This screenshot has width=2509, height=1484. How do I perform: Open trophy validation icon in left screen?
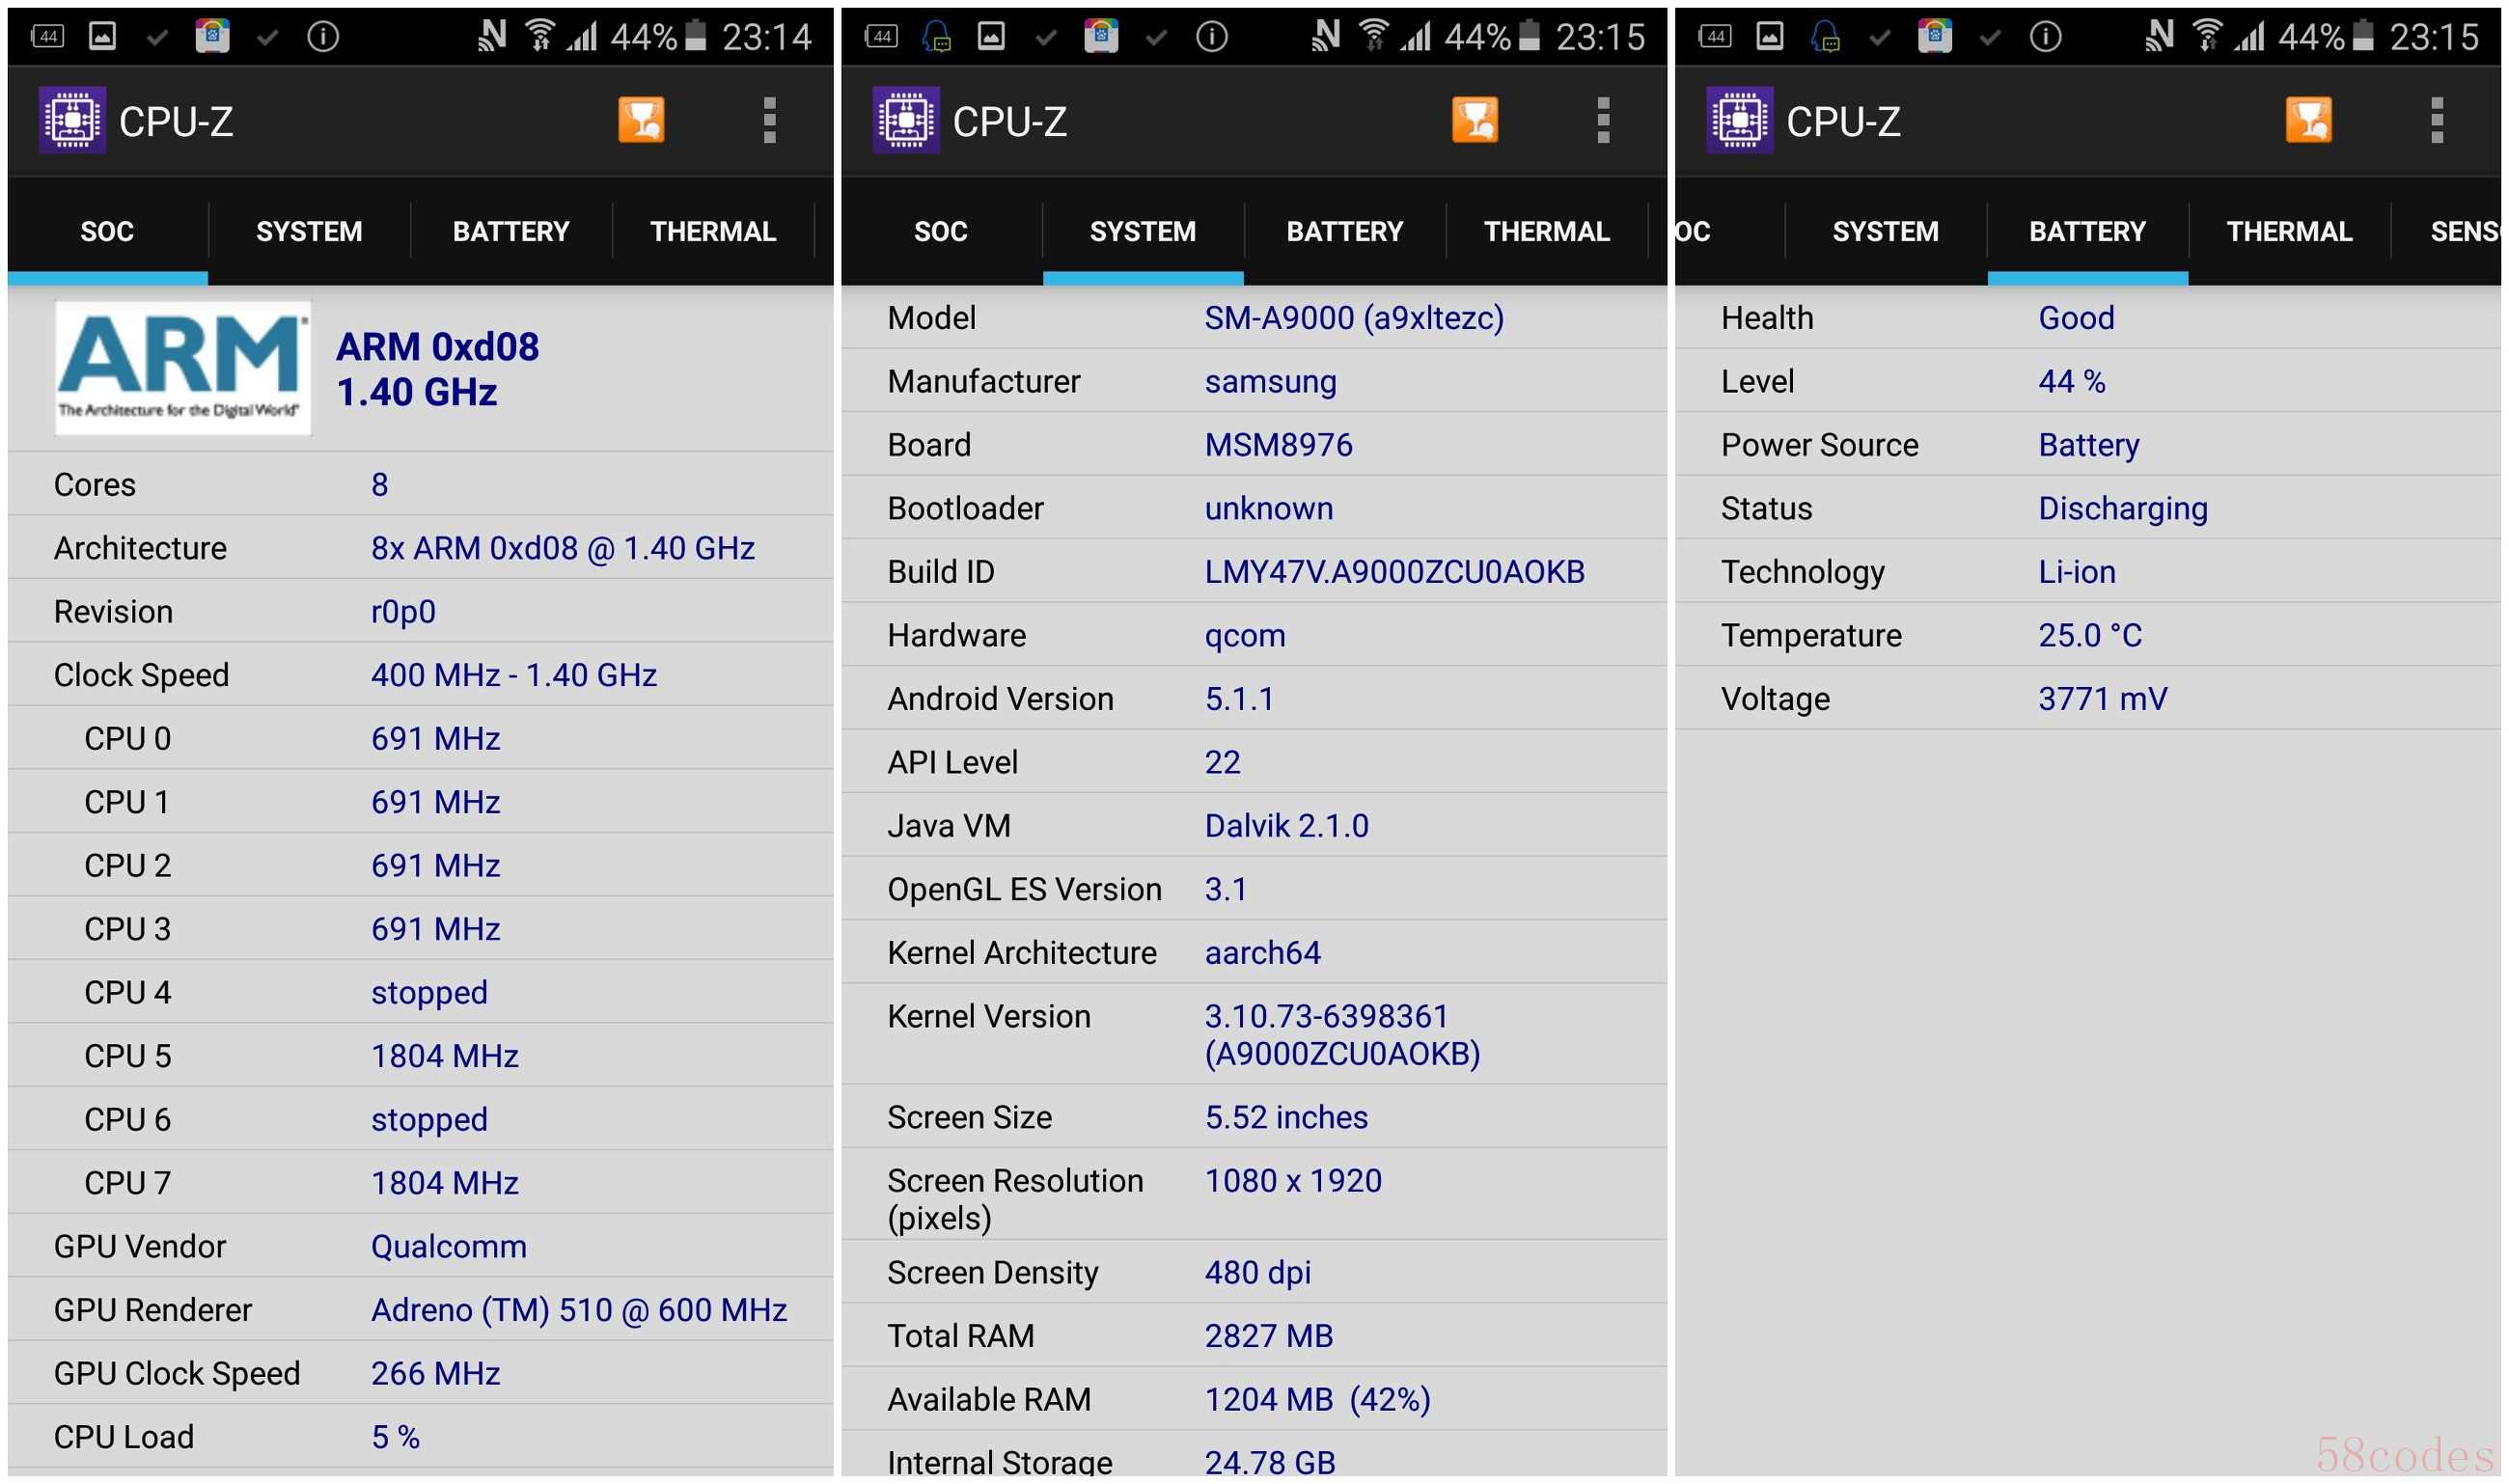(x=641, y=120)
